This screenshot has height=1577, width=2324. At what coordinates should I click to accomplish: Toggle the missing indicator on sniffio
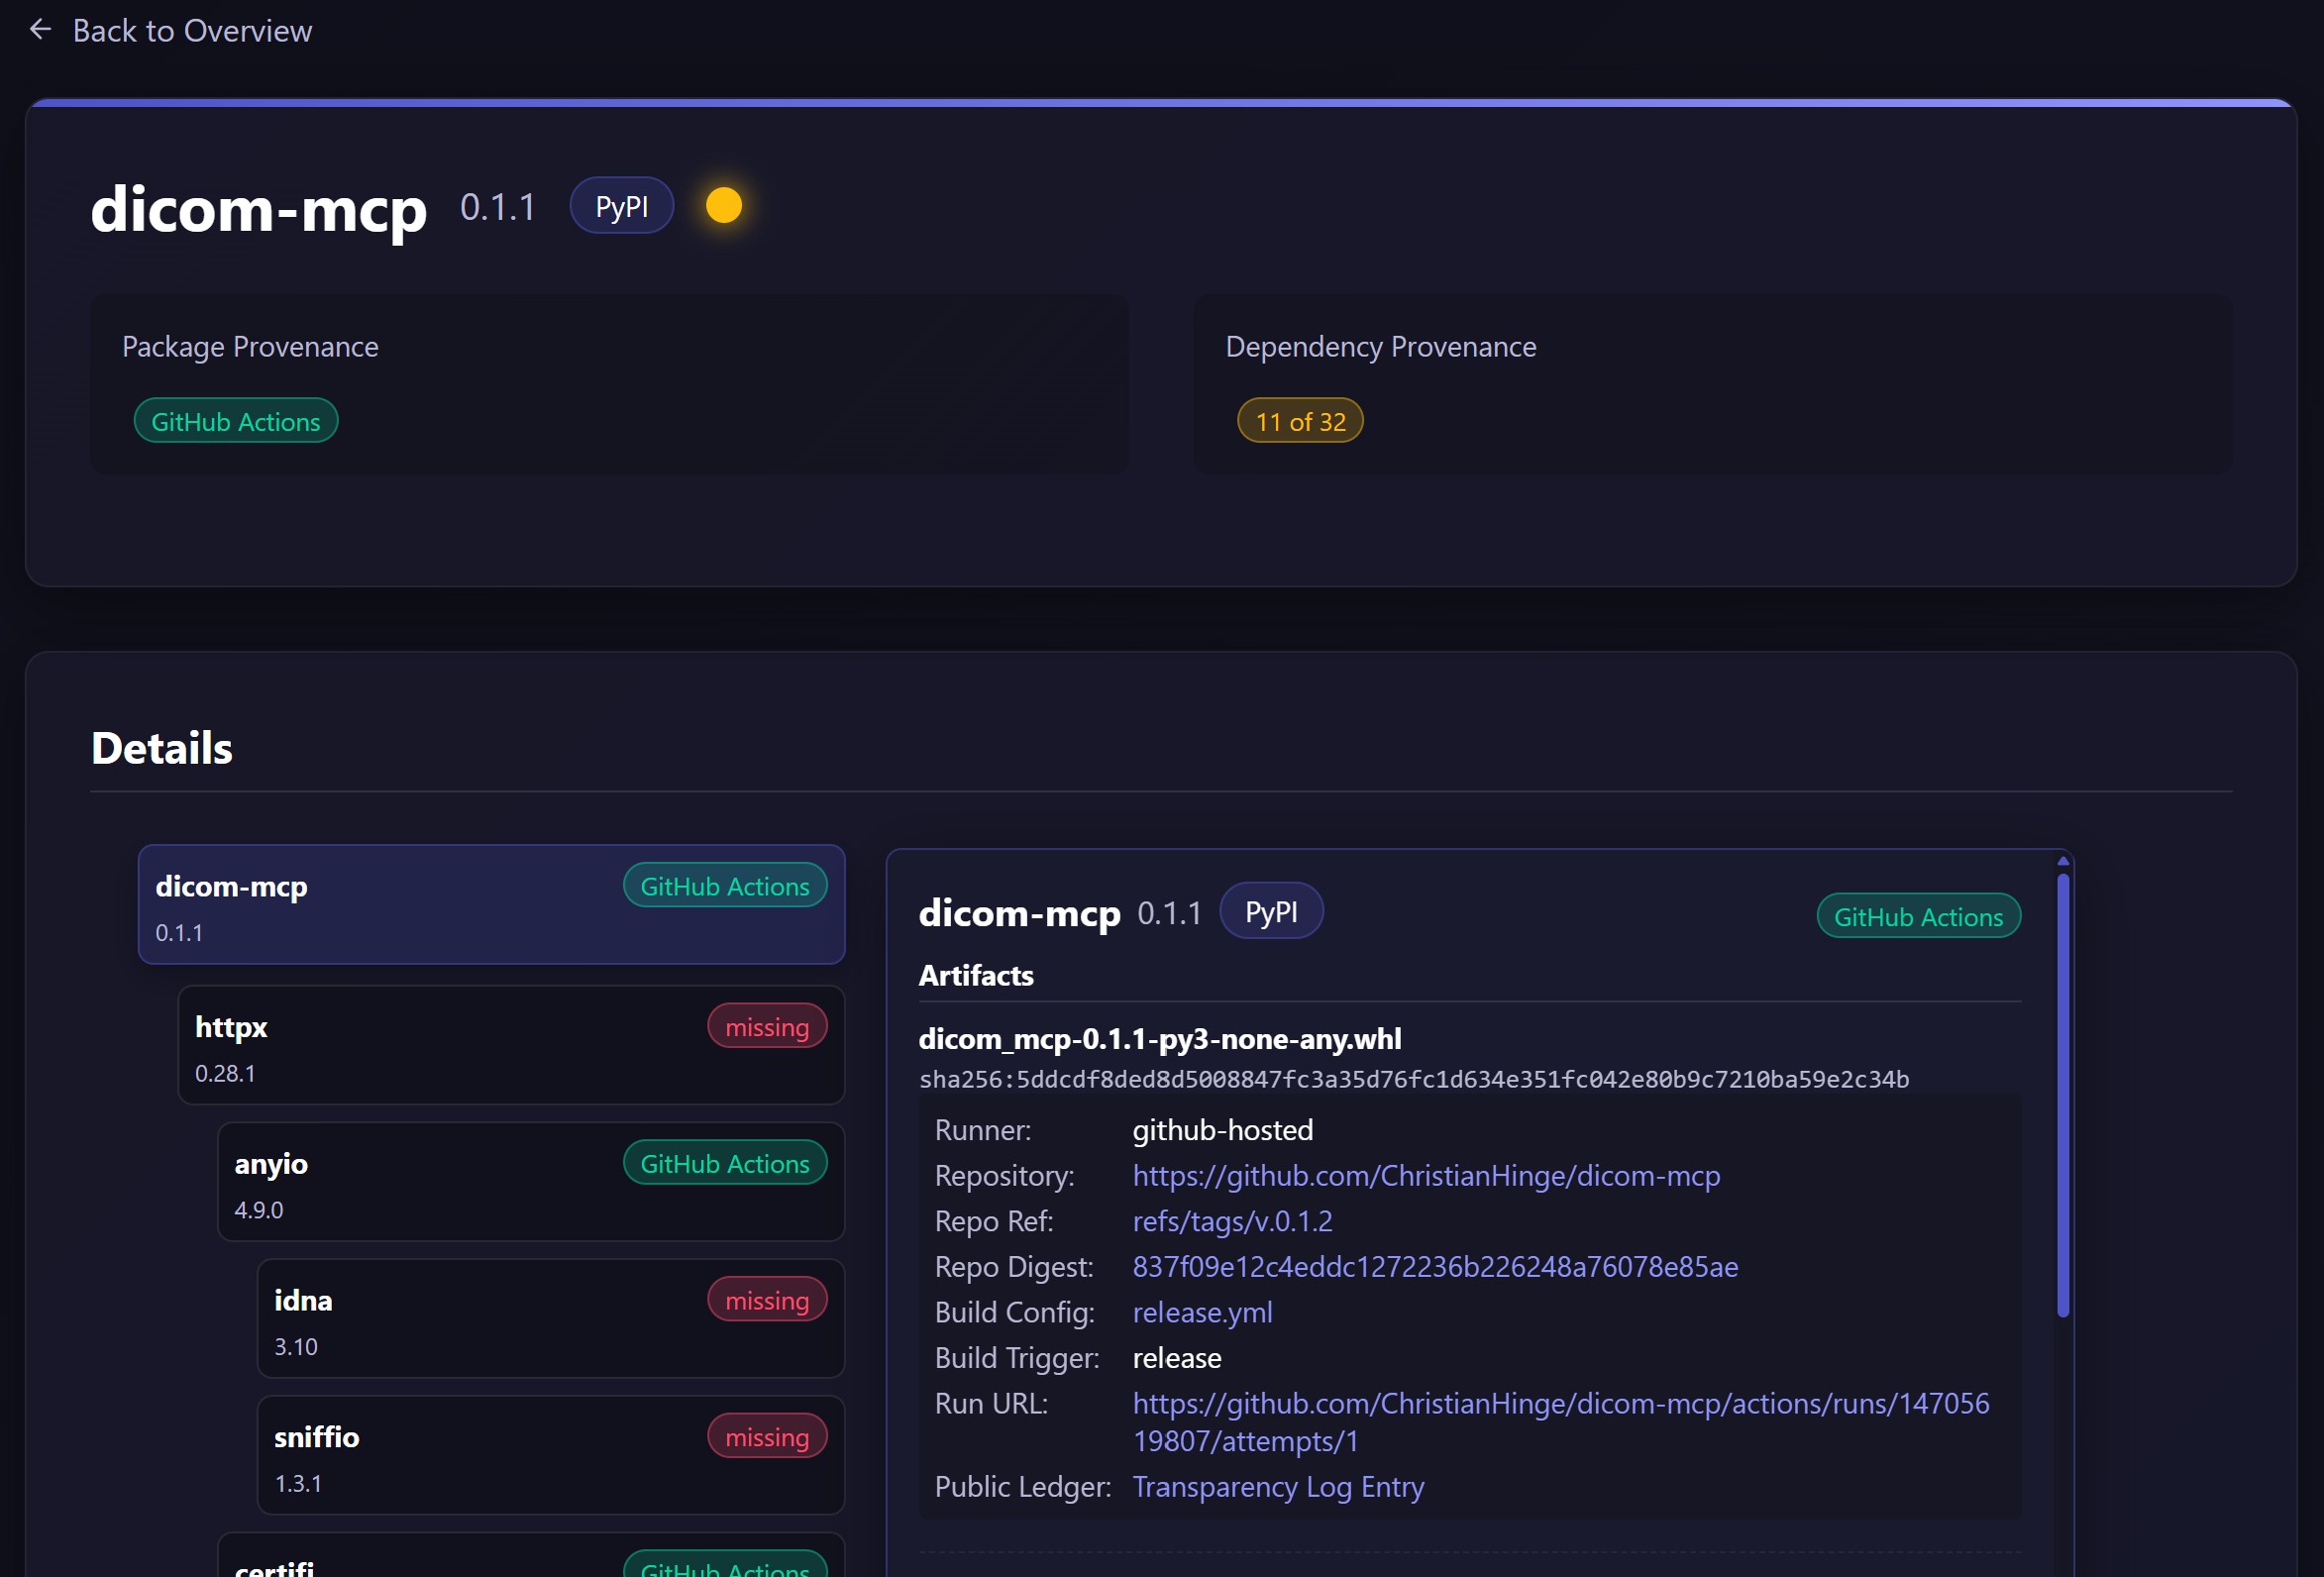pos(766,1436)
